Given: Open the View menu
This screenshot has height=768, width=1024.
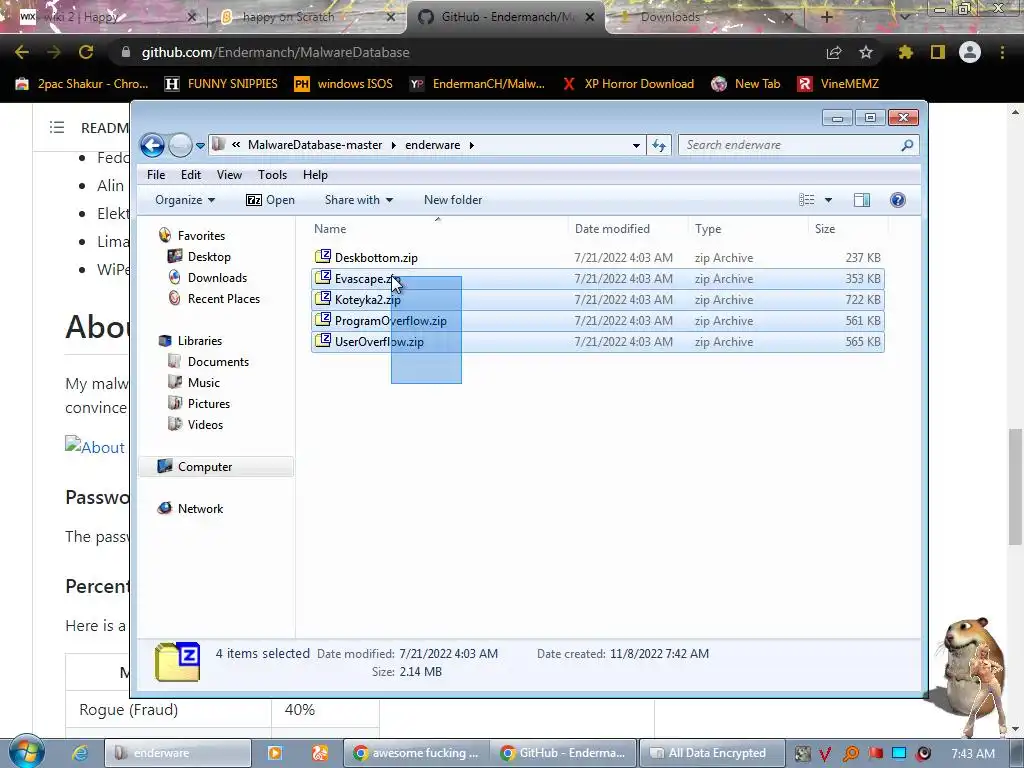Looking at the screenshot, I should (229, 175).
